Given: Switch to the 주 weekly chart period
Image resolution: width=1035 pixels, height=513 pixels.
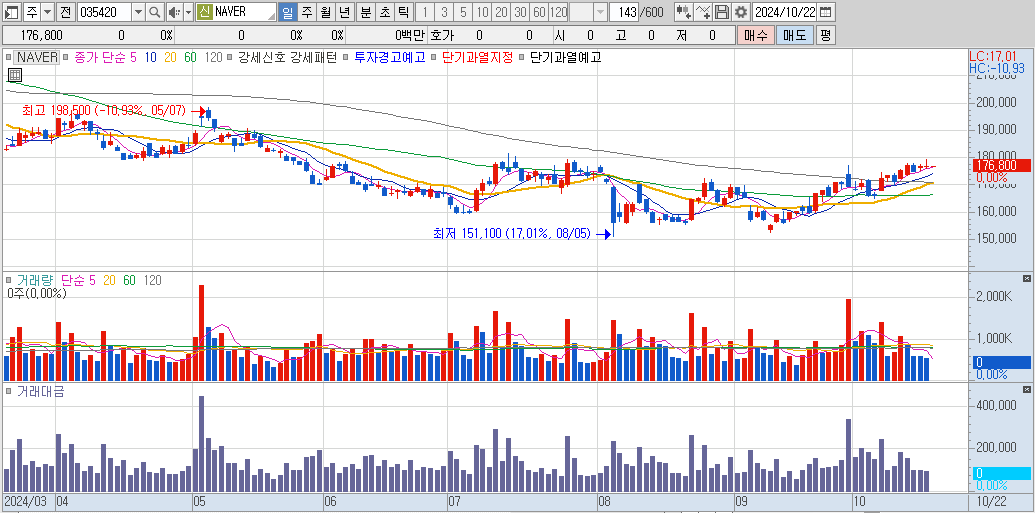Looking at the screenshot, I should (x=307, y=12).
